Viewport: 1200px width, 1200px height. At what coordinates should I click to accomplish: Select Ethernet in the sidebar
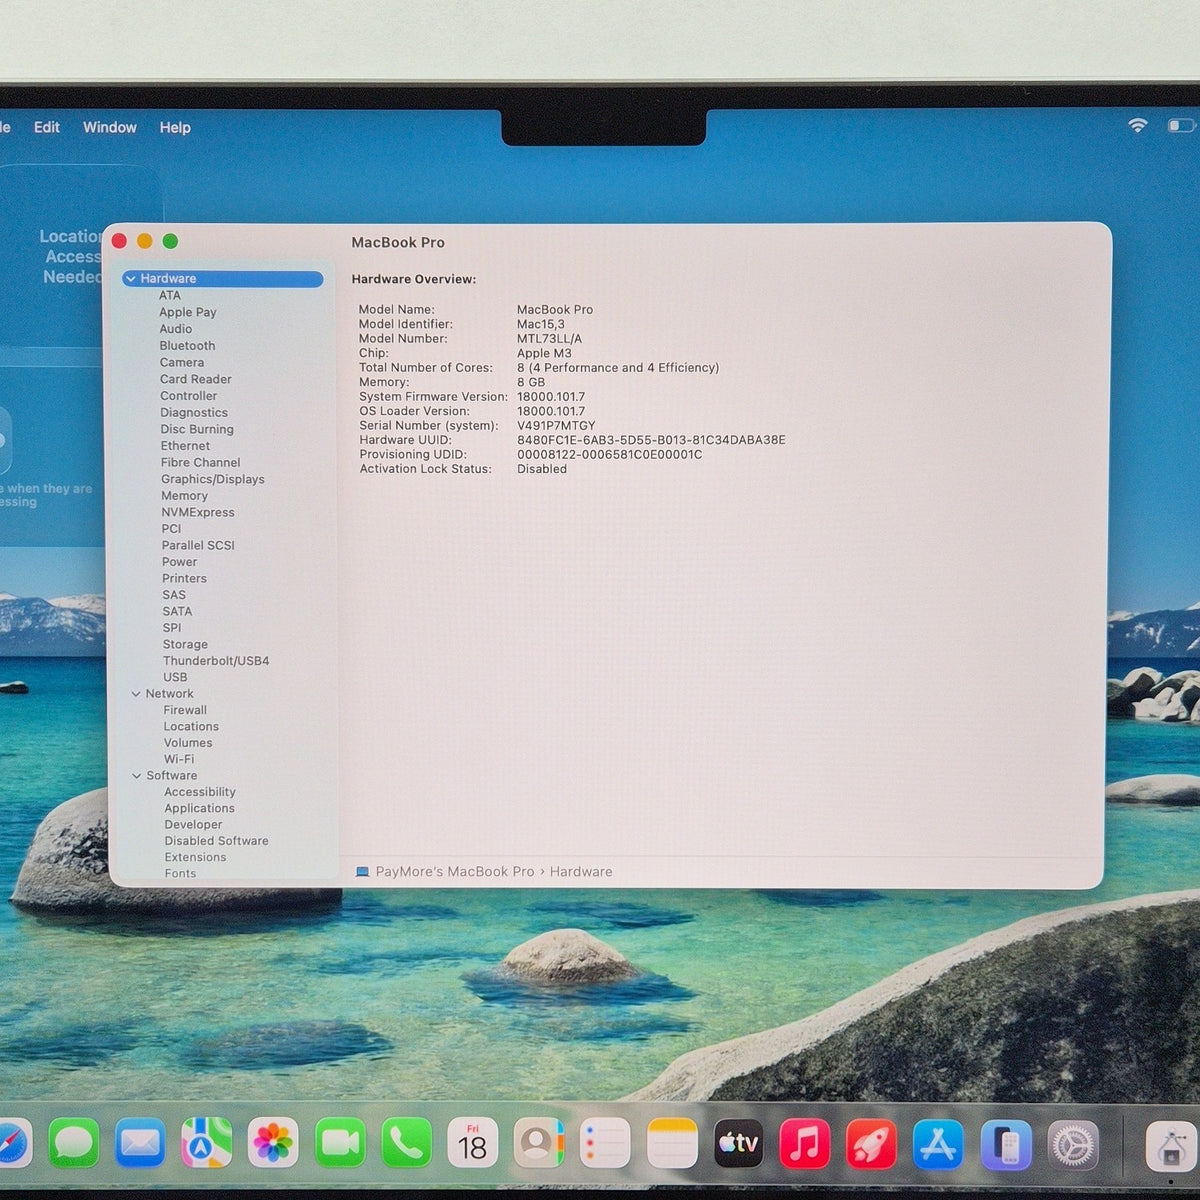coord(186,446)
